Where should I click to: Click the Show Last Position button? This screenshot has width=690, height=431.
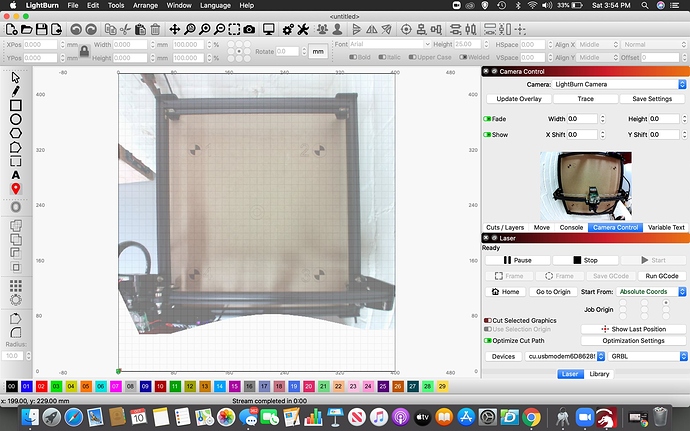tap(633, 329)
